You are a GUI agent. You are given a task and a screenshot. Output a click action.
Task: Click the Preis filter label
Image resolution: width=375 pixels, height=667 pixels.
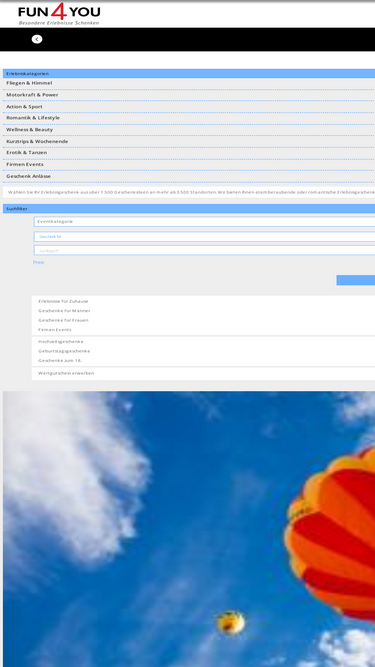coord(38,262)
